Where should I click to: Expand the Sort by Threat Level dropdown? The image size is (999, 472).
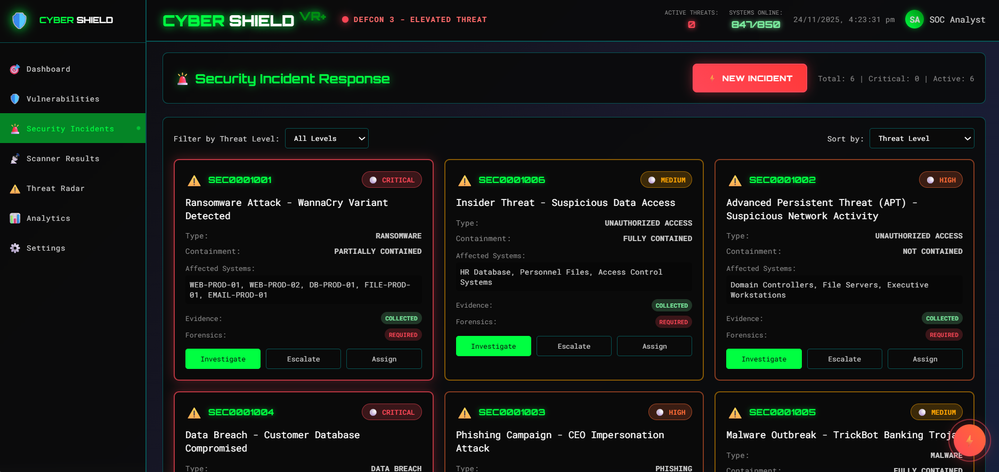pyautogui.click(x=921, y=138)
